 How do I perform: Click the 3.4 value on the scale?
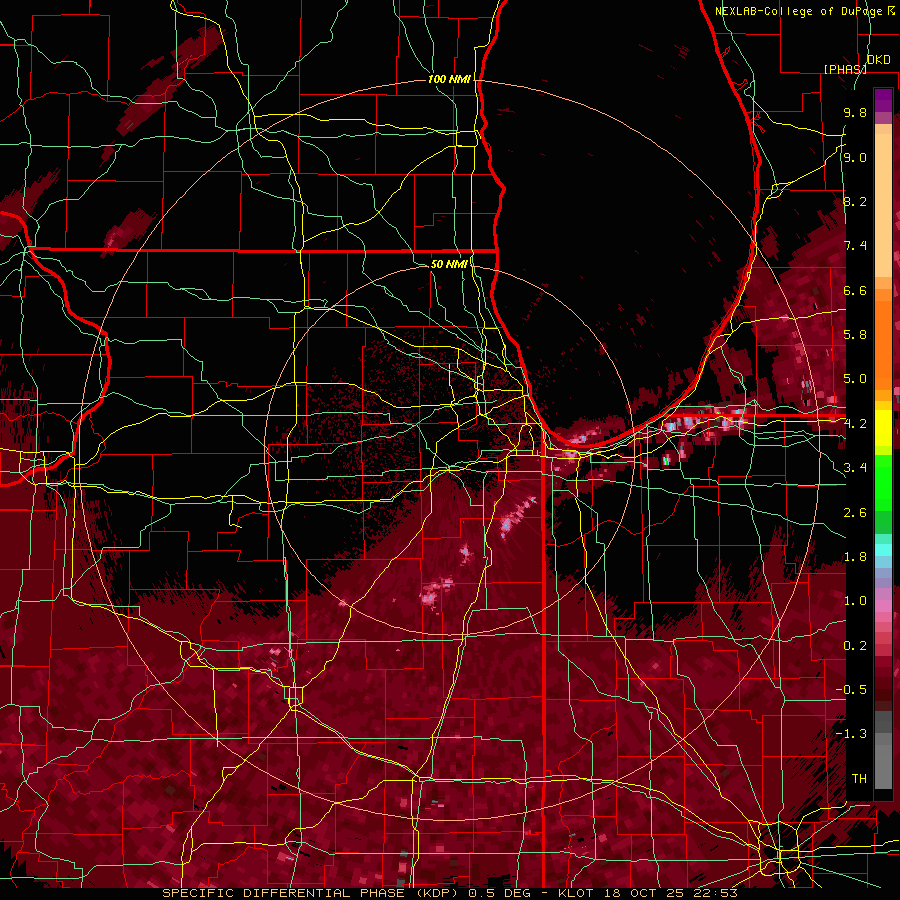(x=855, y=468)
